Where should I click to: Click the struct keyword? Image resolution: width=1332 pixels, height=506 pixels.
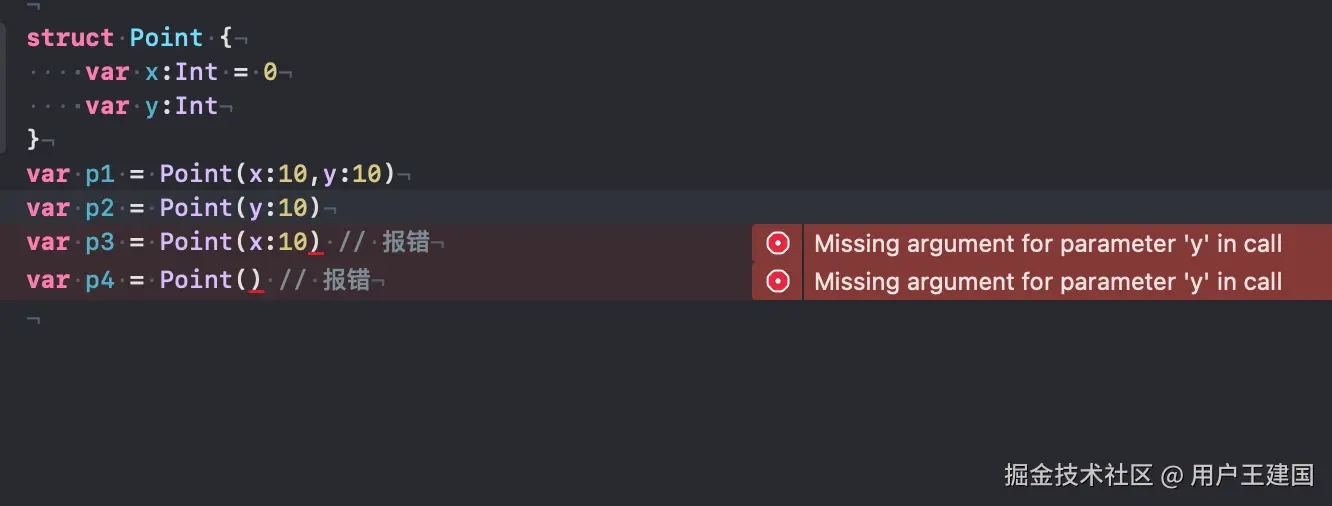coord(70,38)
